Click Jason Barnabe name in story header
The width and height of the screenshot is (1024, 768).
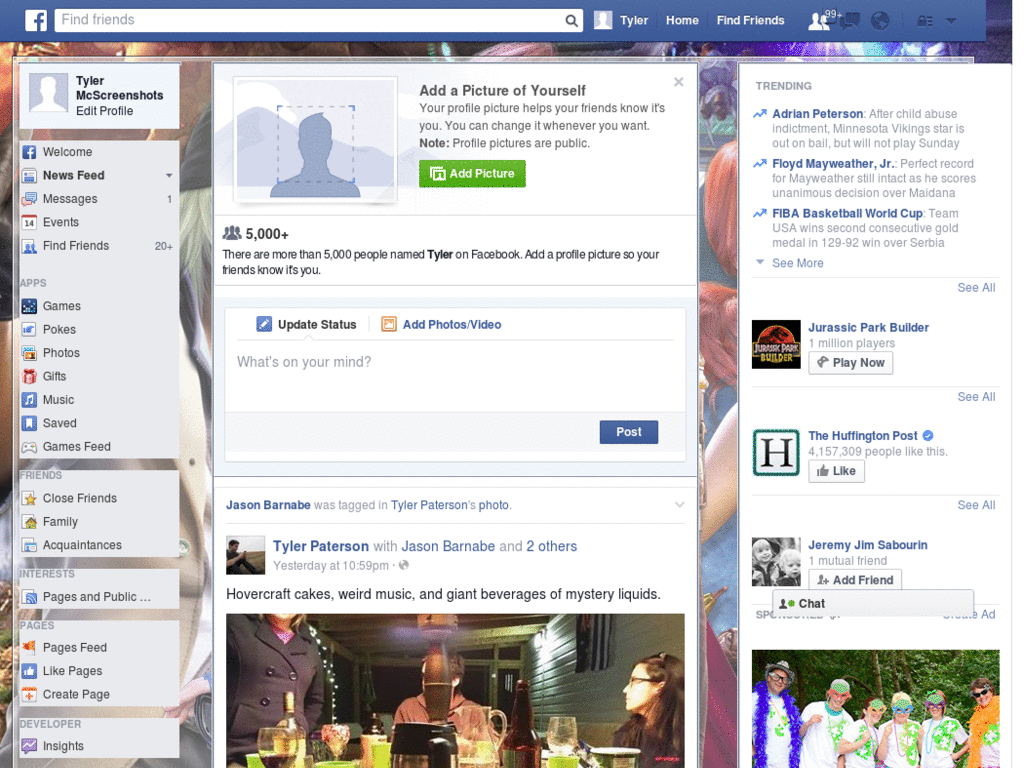pos(268,505)
